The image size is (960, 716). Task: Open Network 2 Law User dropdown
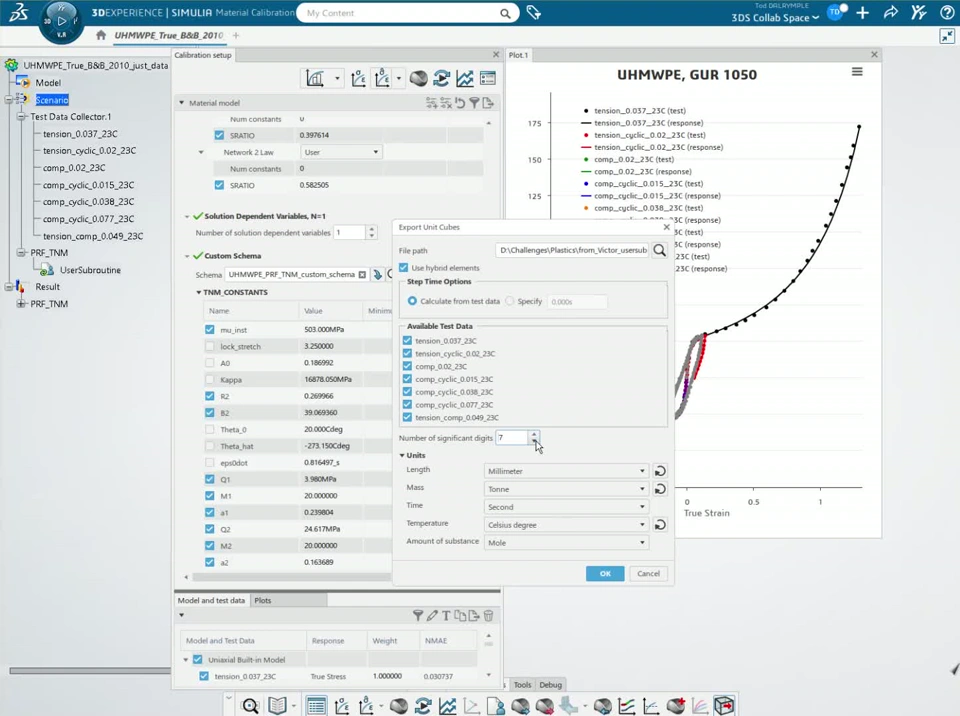[x=342, y=152]
